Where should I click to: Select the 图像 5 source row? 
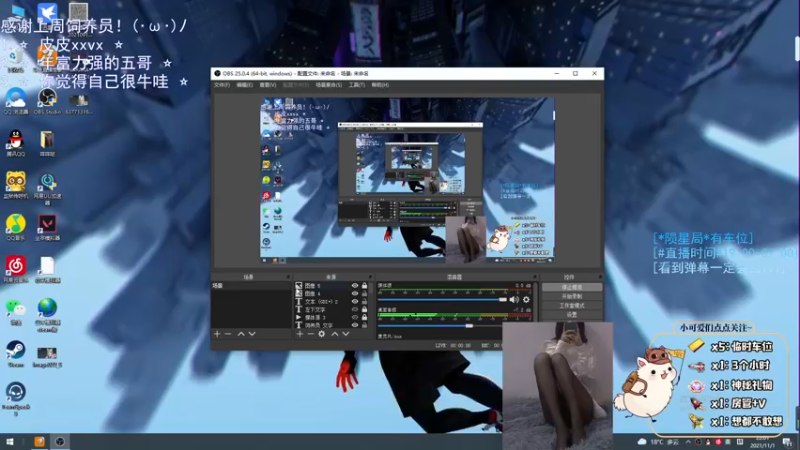tap(332, 286)
